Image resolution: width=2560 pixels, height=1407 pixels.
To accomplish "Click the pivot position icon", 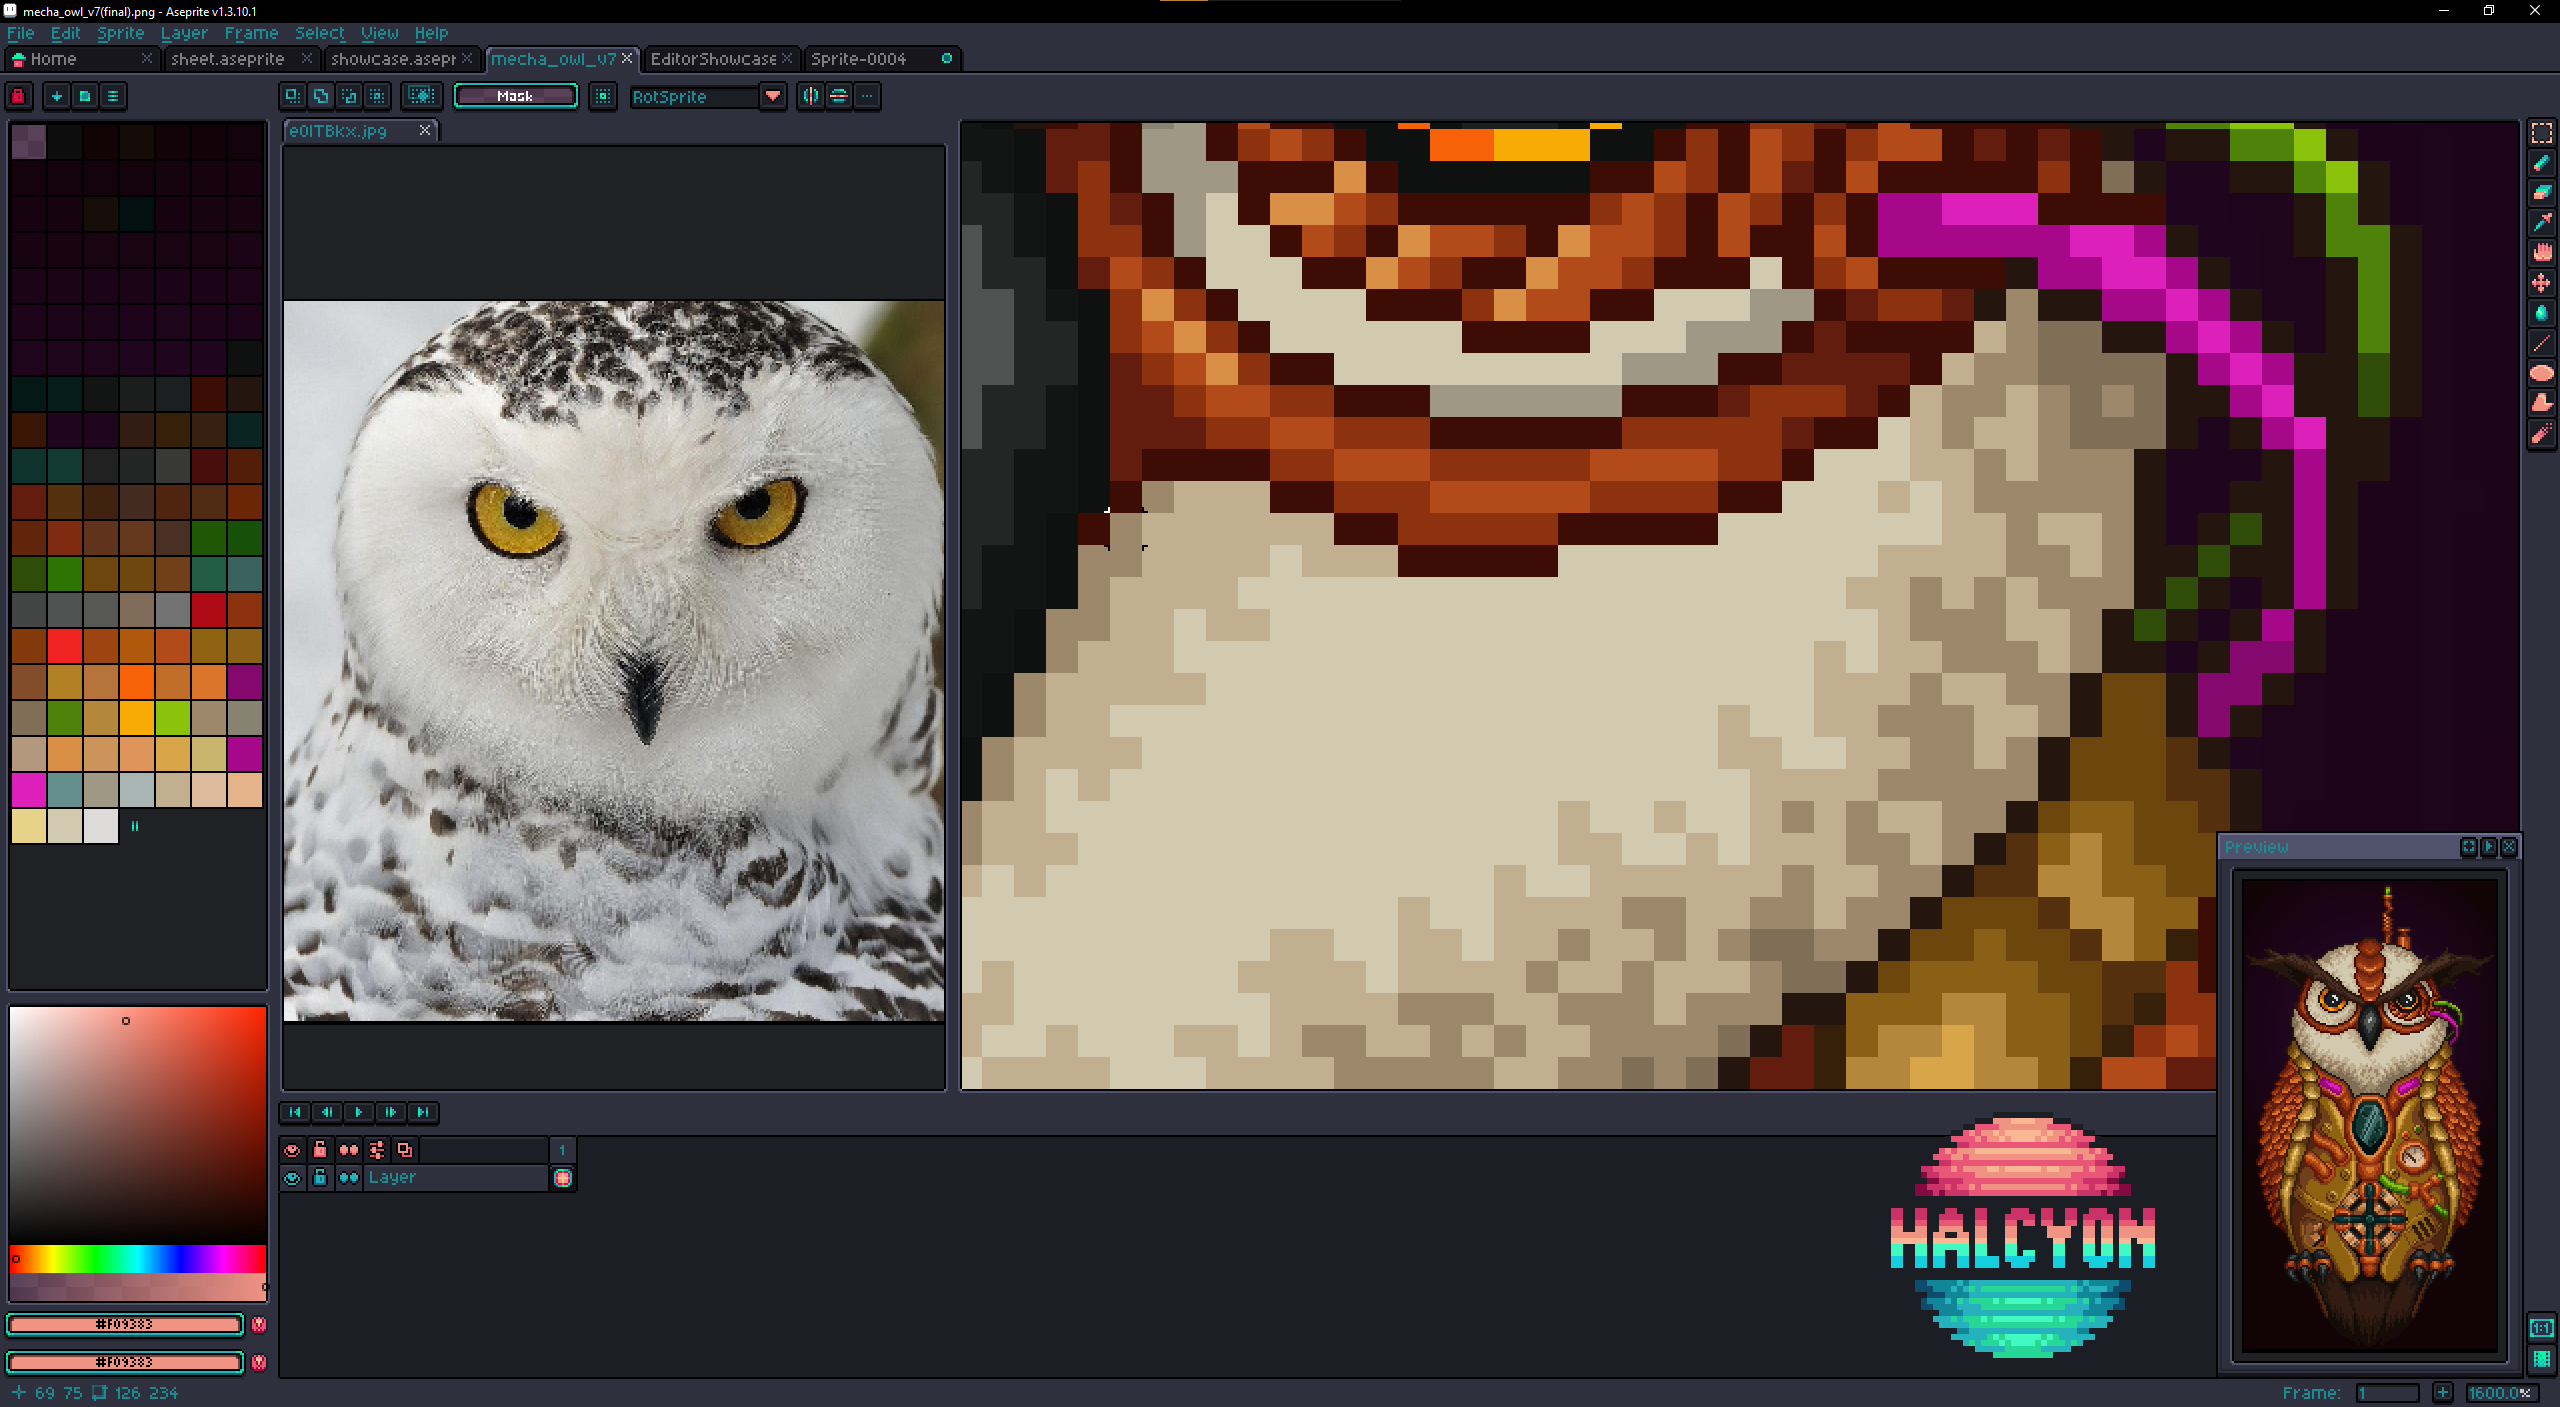I will pyautogui.click(x=603, y=96).
